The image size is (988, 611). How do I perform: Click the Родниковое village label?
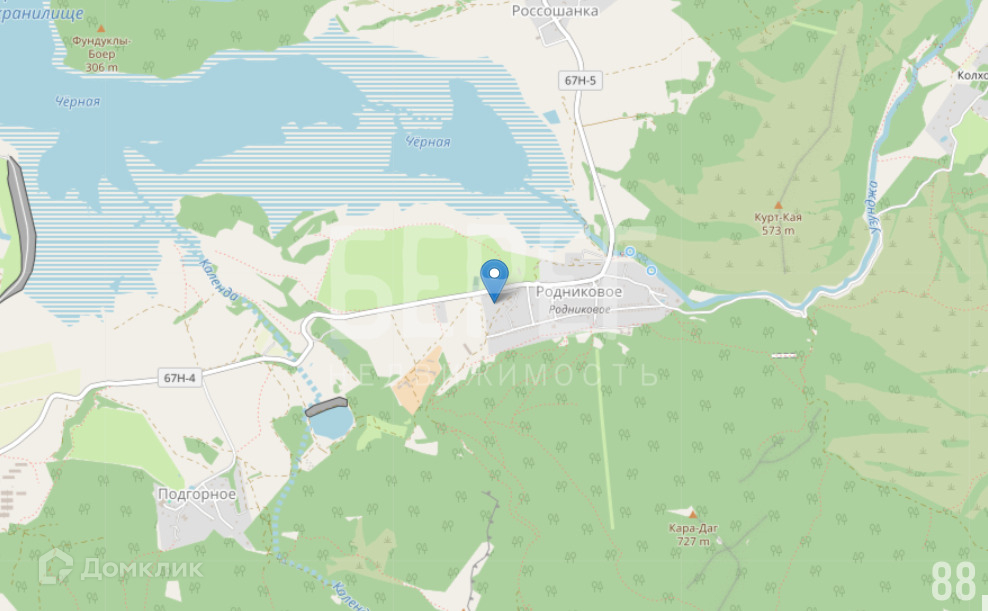tap(578, 292)
